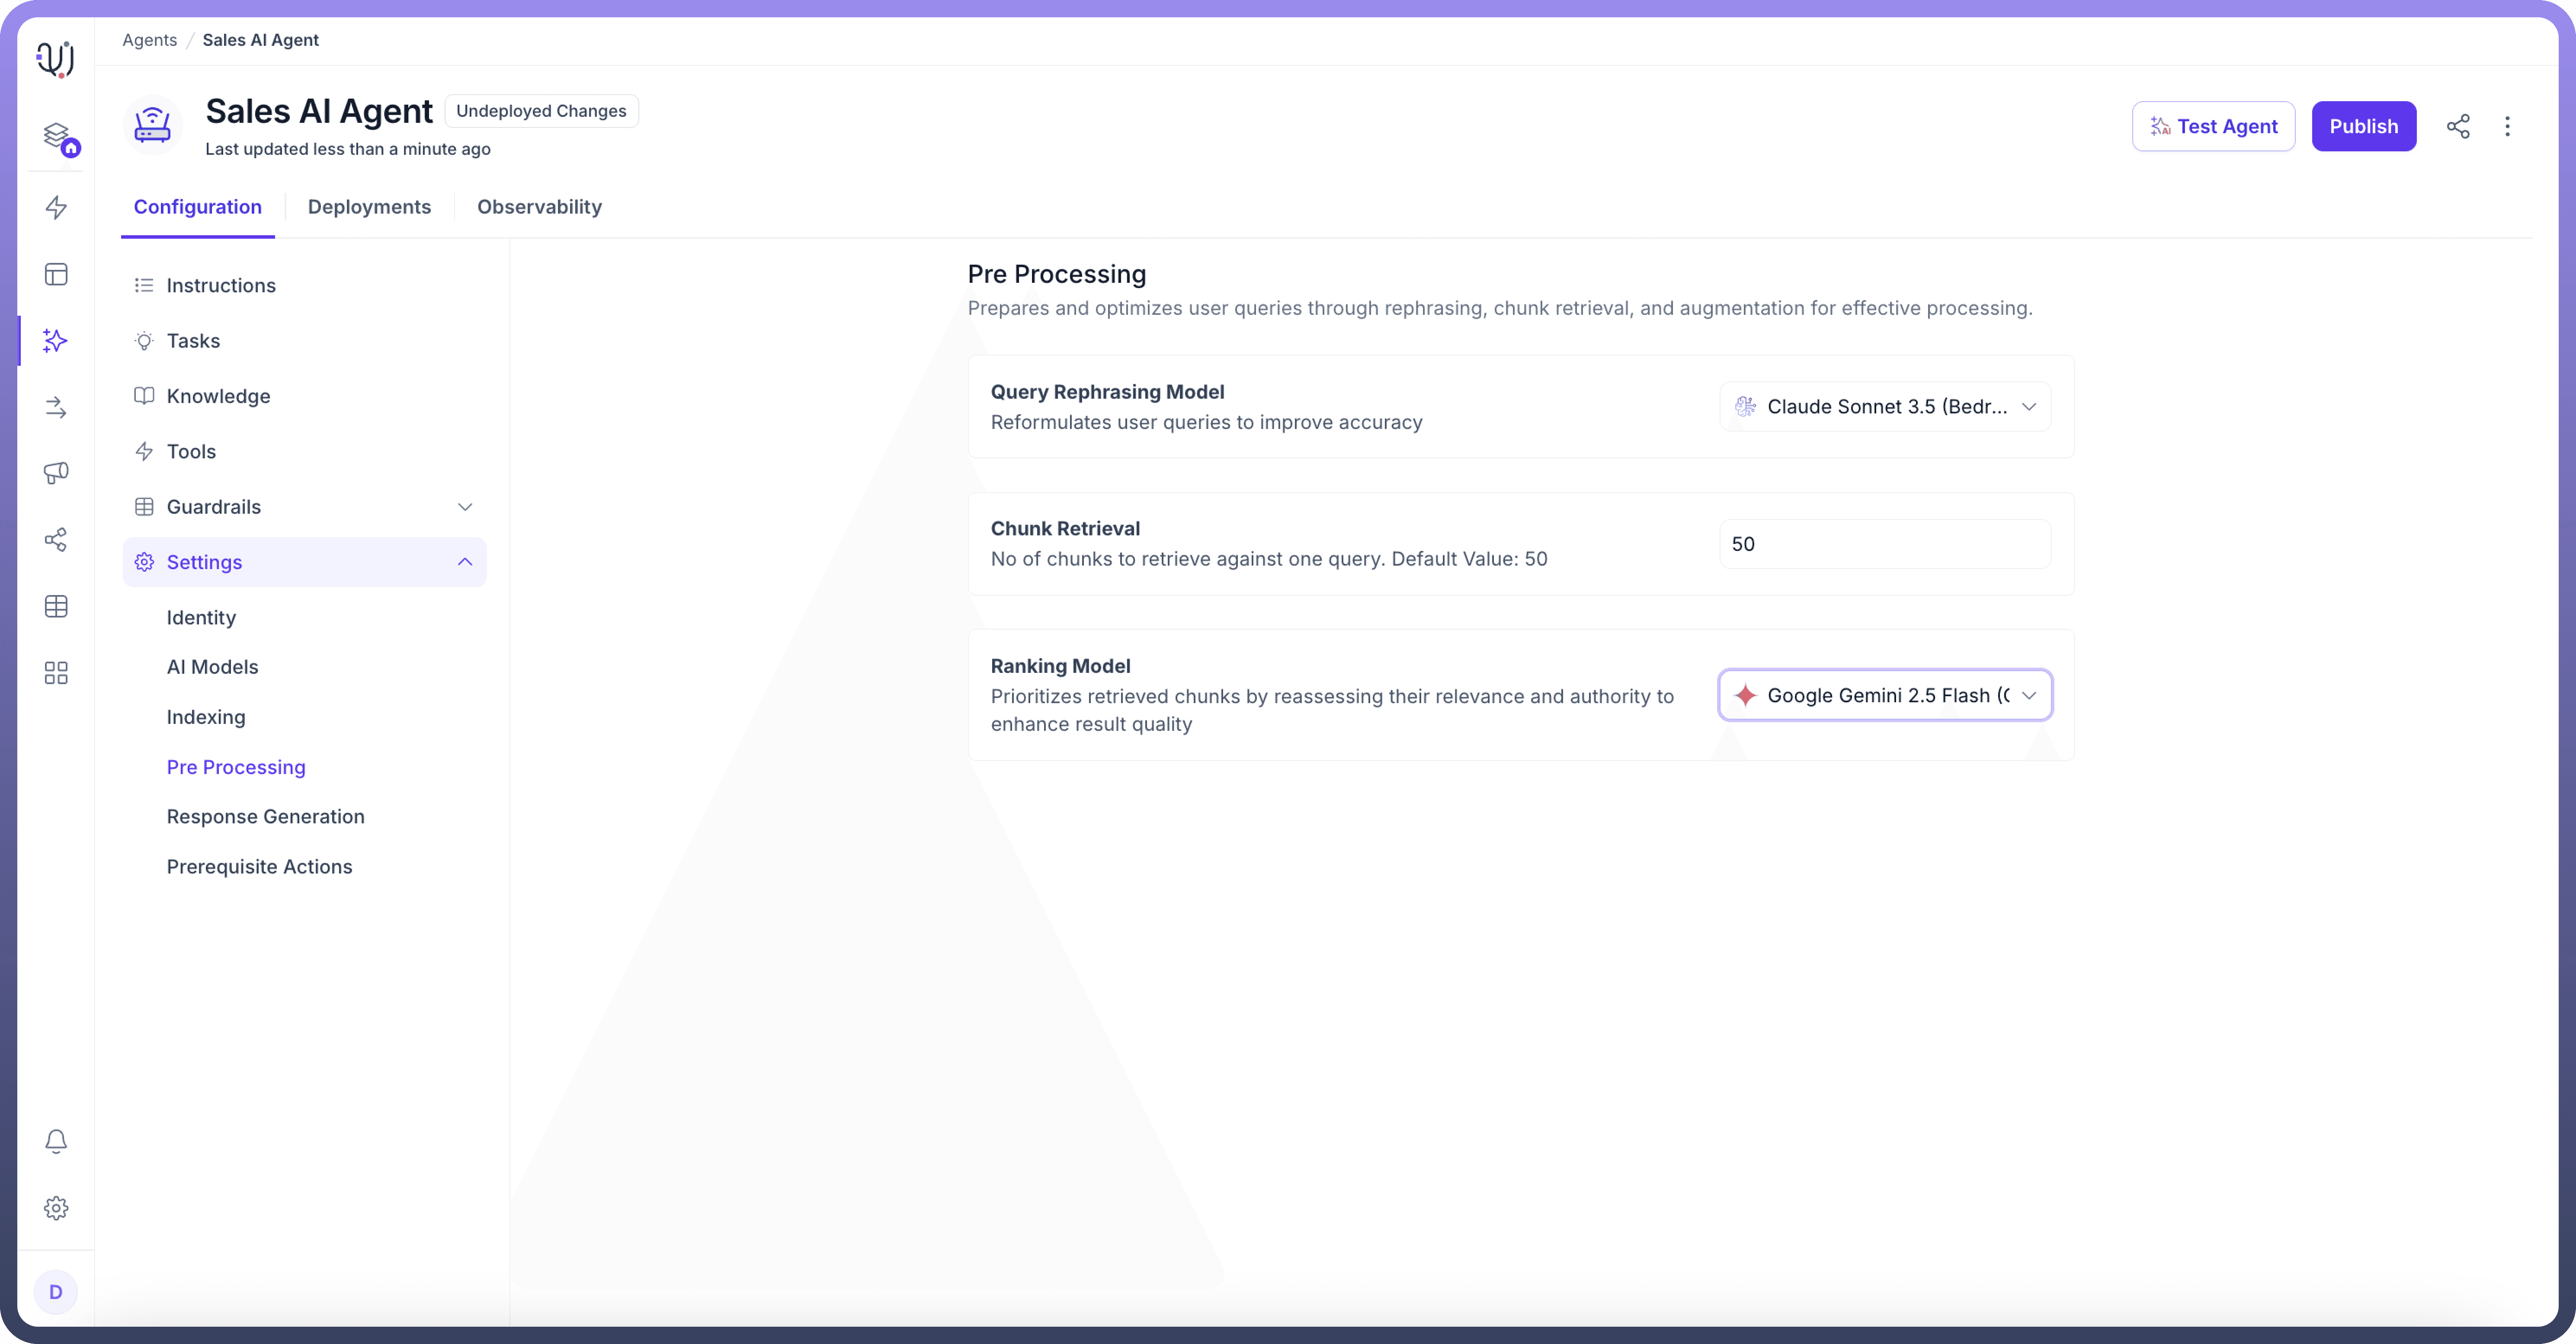Open the Query Rephrasing Model dropdown
Image resolution: width=2576 pixels, height=1344 pixels.
[x=1885, y=407]
